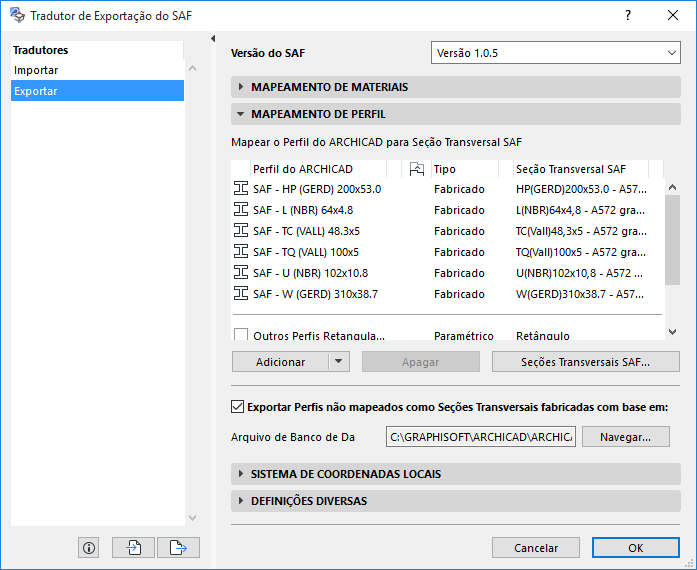This screenshot has width=697, height=570.
Task: Open the Adicionar button dropdown arrow
Action: click(339, 361)
